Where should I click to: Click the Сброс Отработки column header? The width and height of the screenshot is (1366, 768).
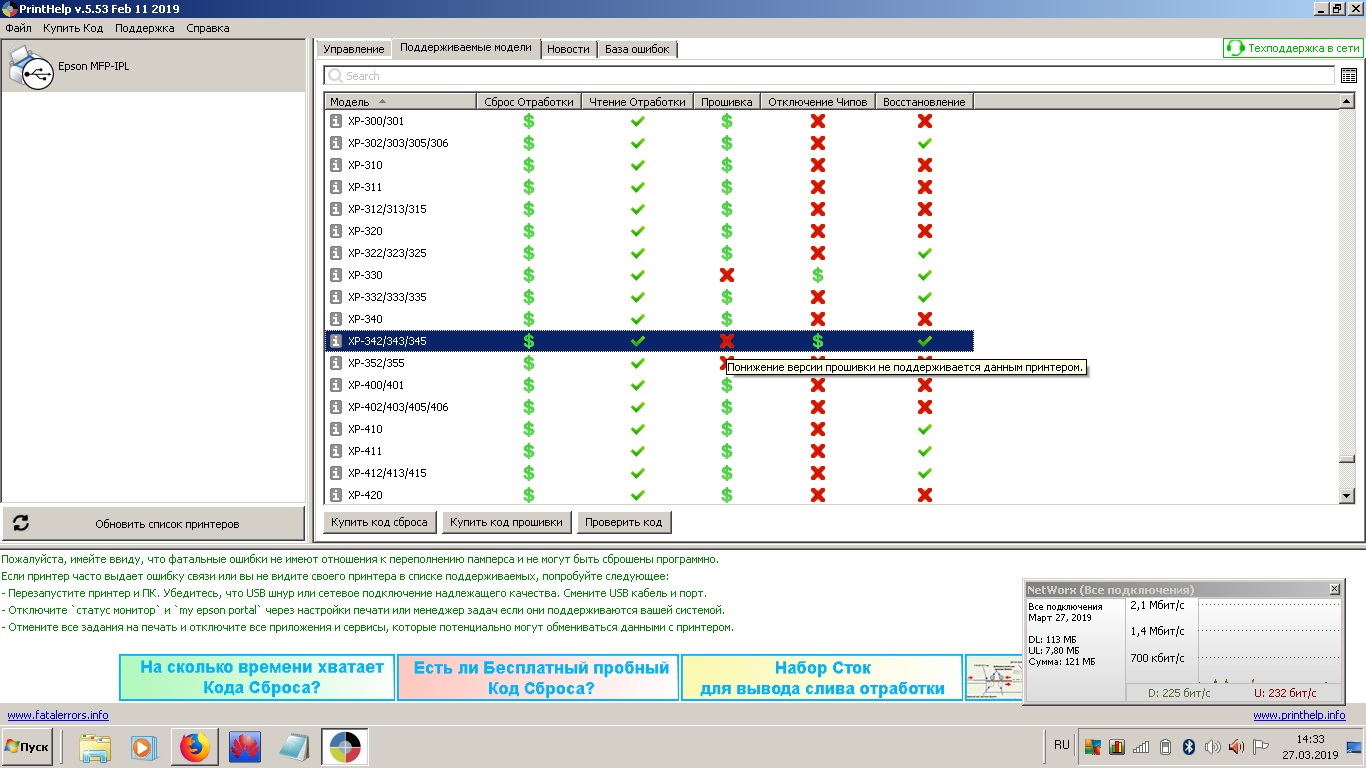(529, 102)
